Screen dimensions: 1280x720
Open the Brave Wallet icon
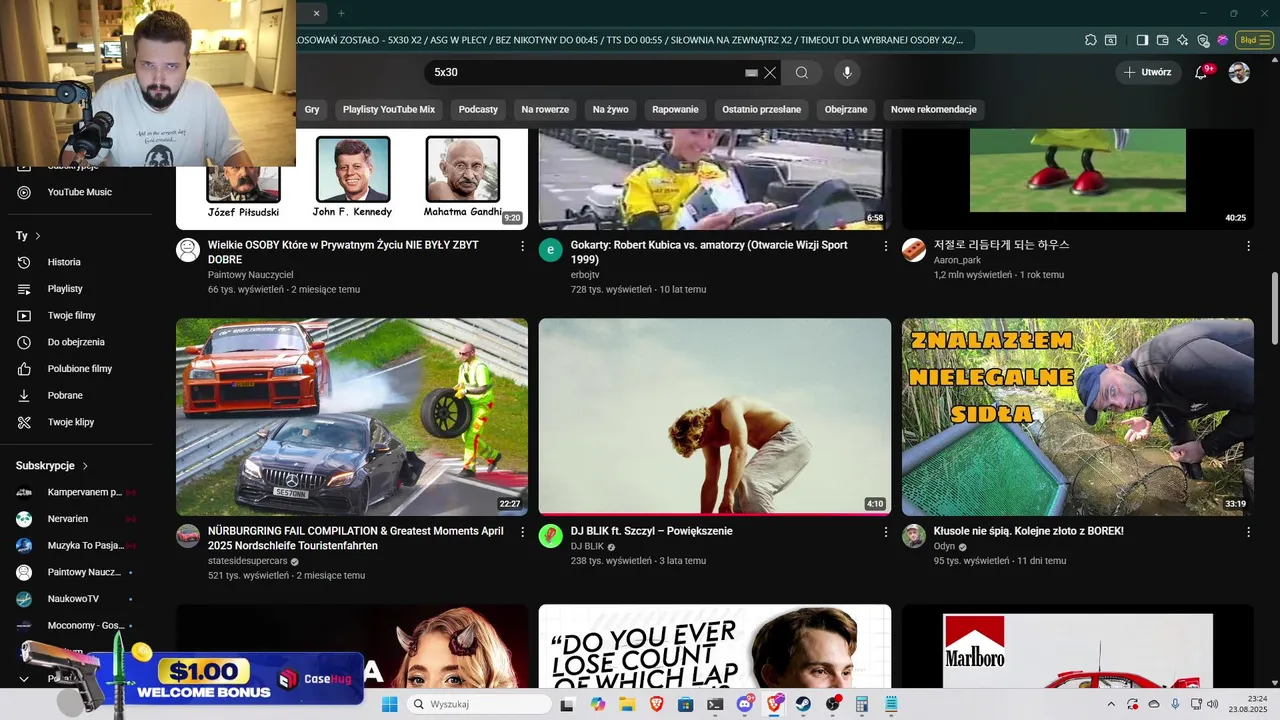(x=1162, y=40)
